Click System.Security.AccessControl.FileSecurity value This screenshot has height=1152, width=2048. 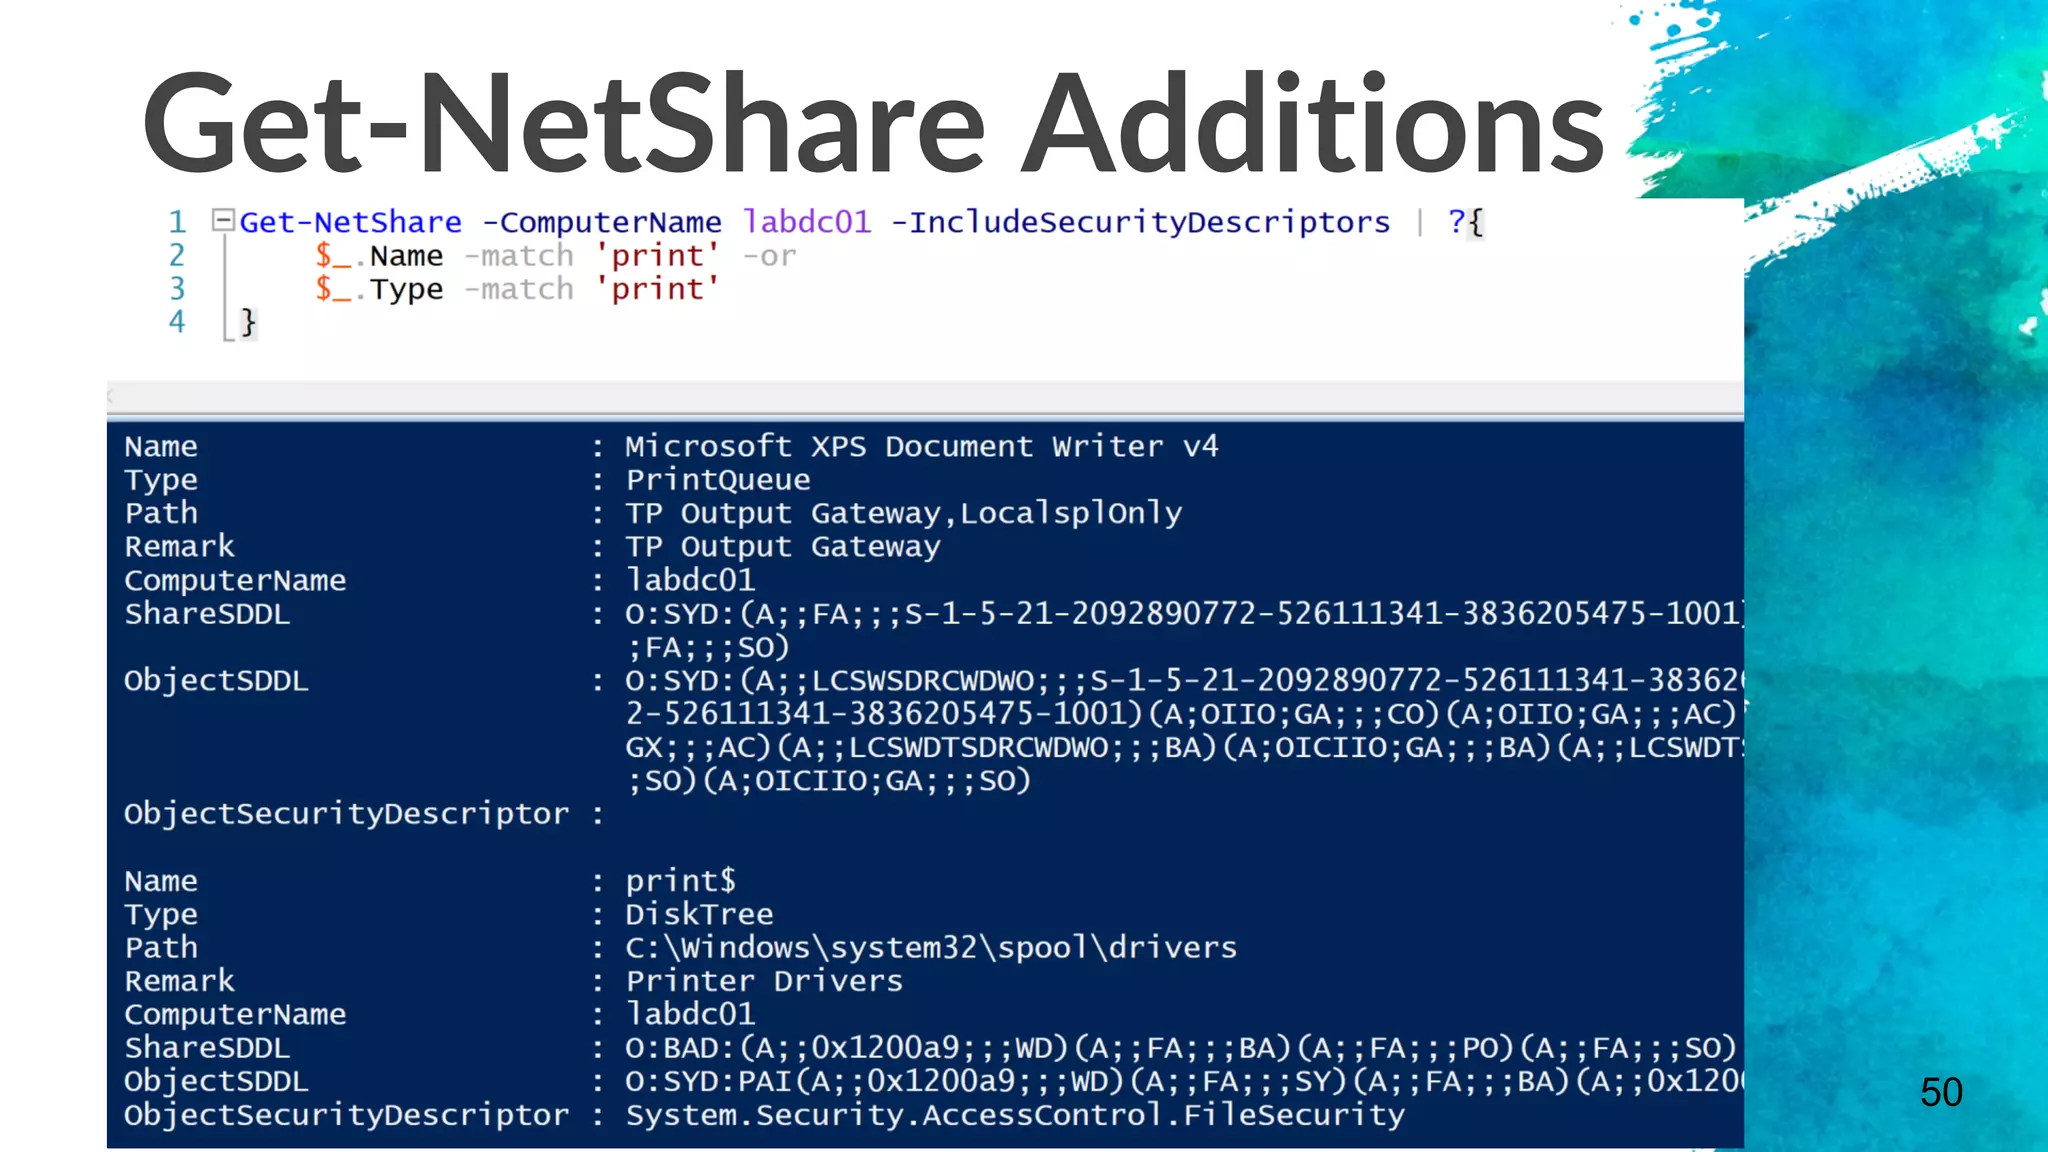1015,1115
